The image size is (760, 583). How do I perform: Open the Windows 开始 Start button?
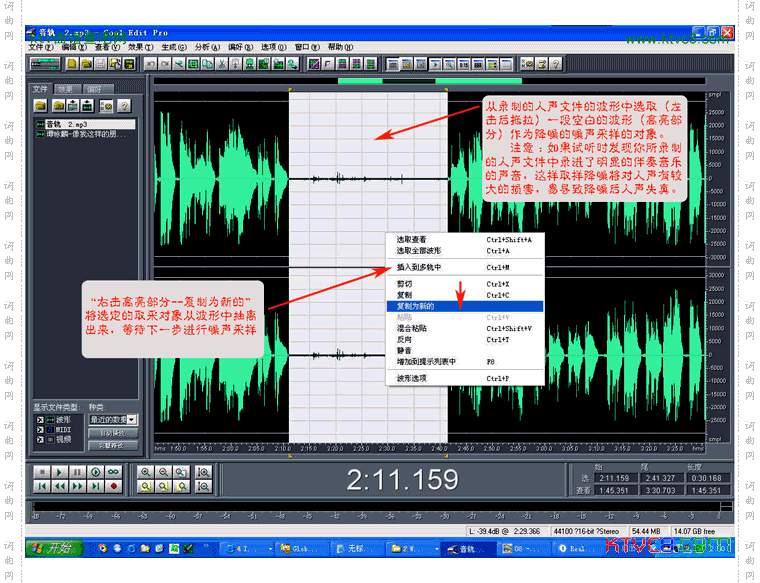pyautogui.click(x=55, y=548)
